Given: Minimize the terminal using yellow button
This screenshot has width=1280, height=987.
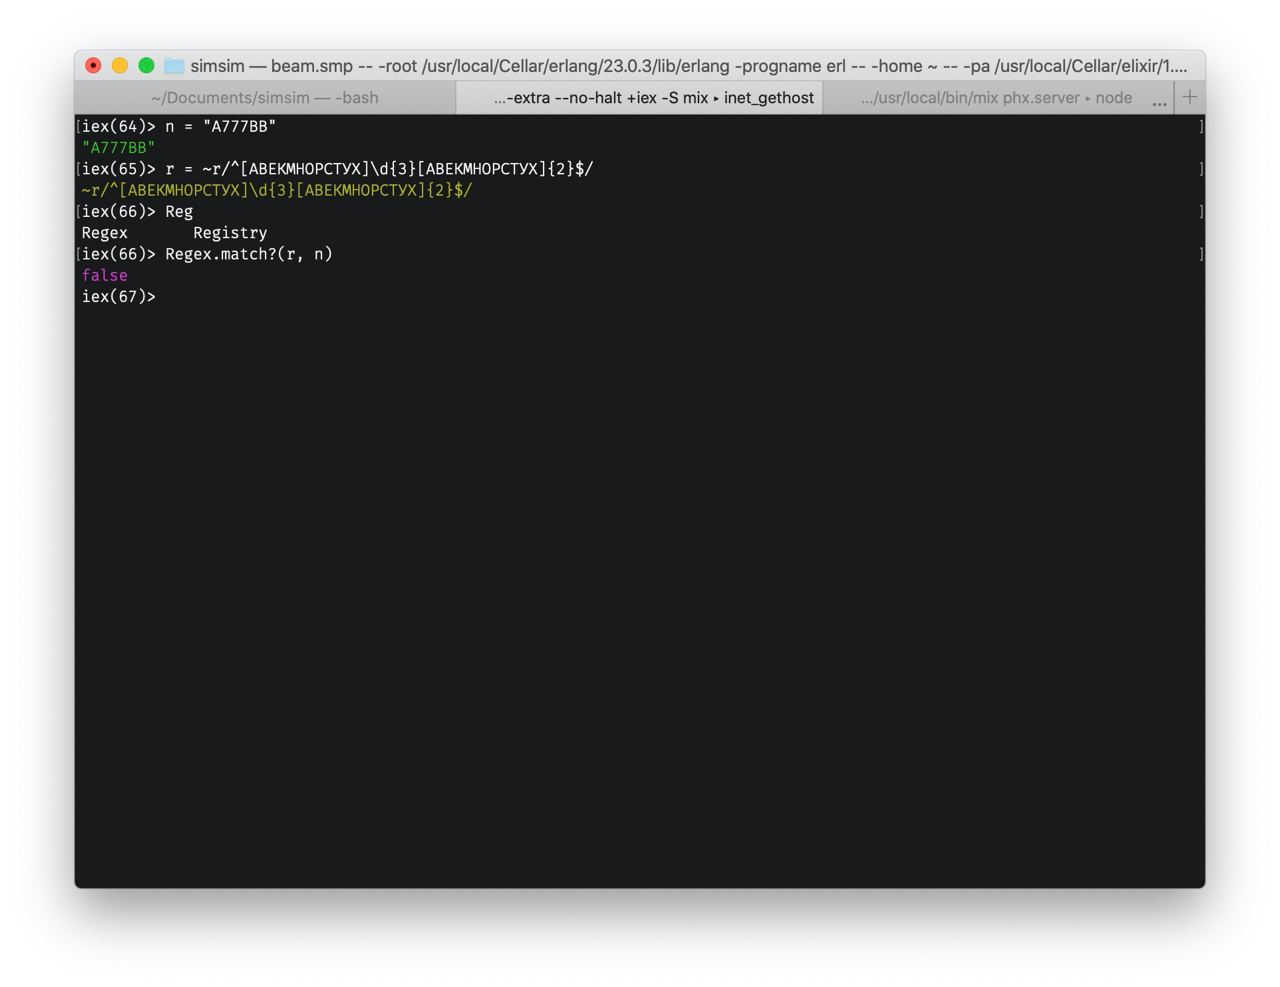Looking at the screenshot, I should [x=120, y=66].
